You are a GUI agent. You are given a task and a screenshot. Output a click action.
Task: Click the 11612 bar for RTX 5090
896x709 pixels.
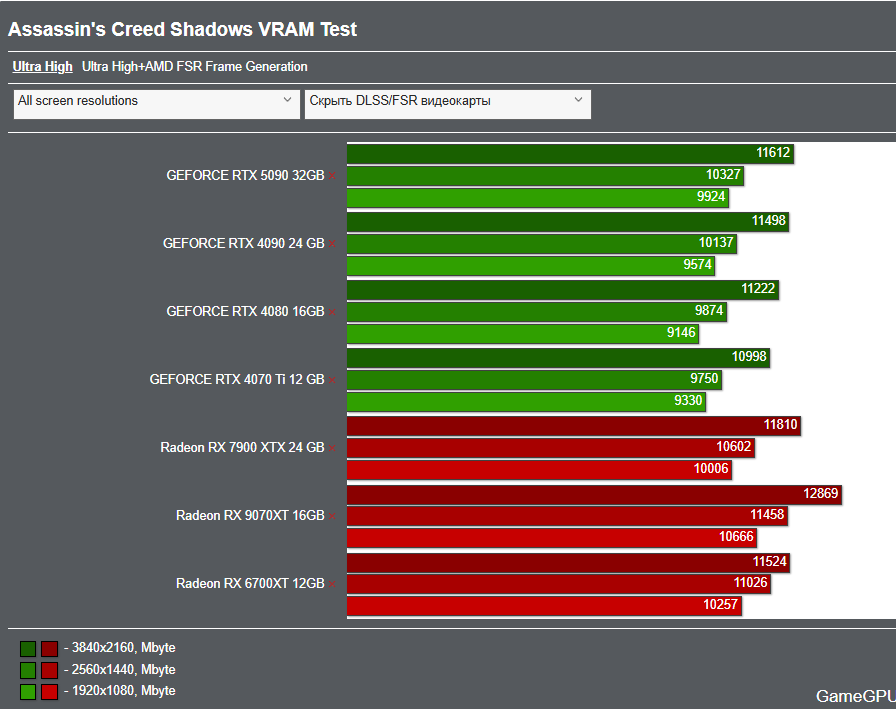(x=570, y=153)
